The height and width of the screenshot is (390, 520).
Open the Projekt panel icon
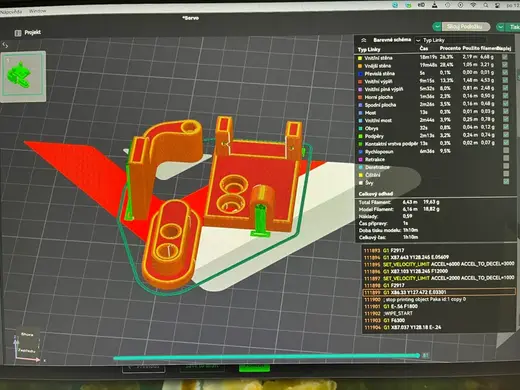pos(18,33)
